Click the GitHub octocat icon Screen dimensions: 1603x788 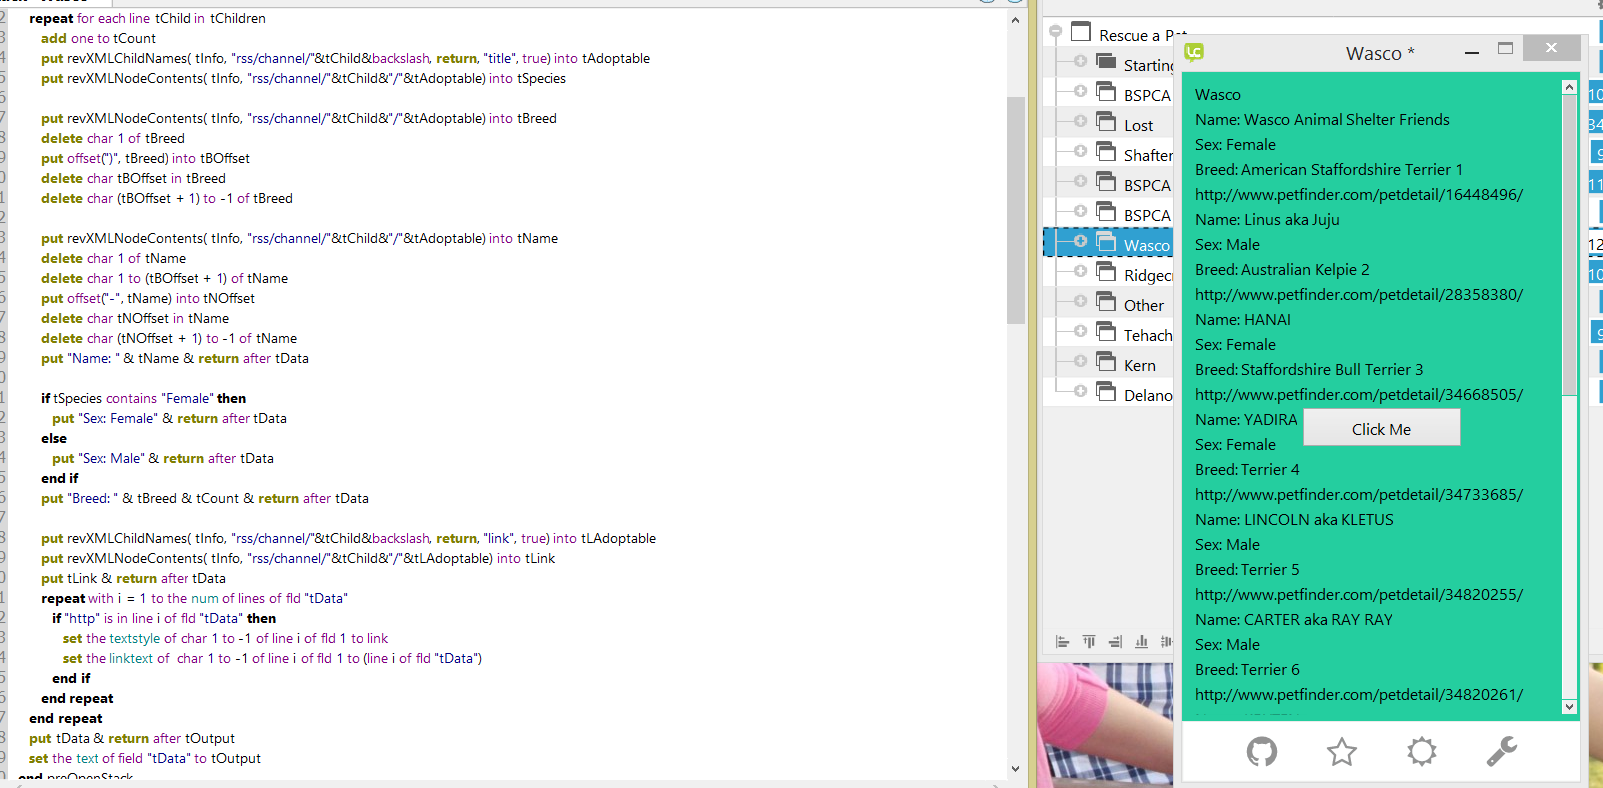pyautogui.click(x=1261, y=751)
